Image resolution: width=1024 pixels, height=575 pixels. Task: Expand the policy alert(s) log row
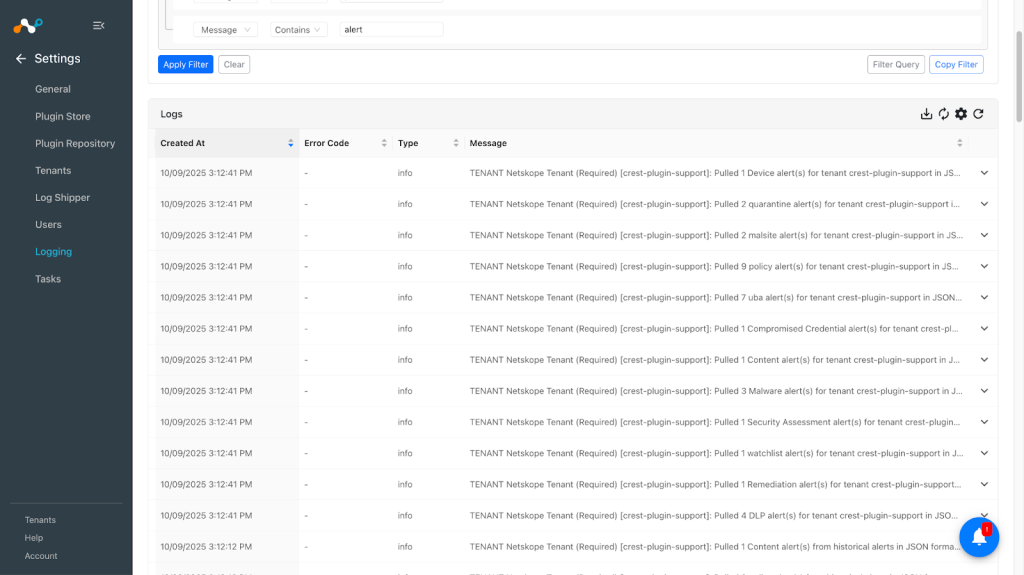[984, 267]
